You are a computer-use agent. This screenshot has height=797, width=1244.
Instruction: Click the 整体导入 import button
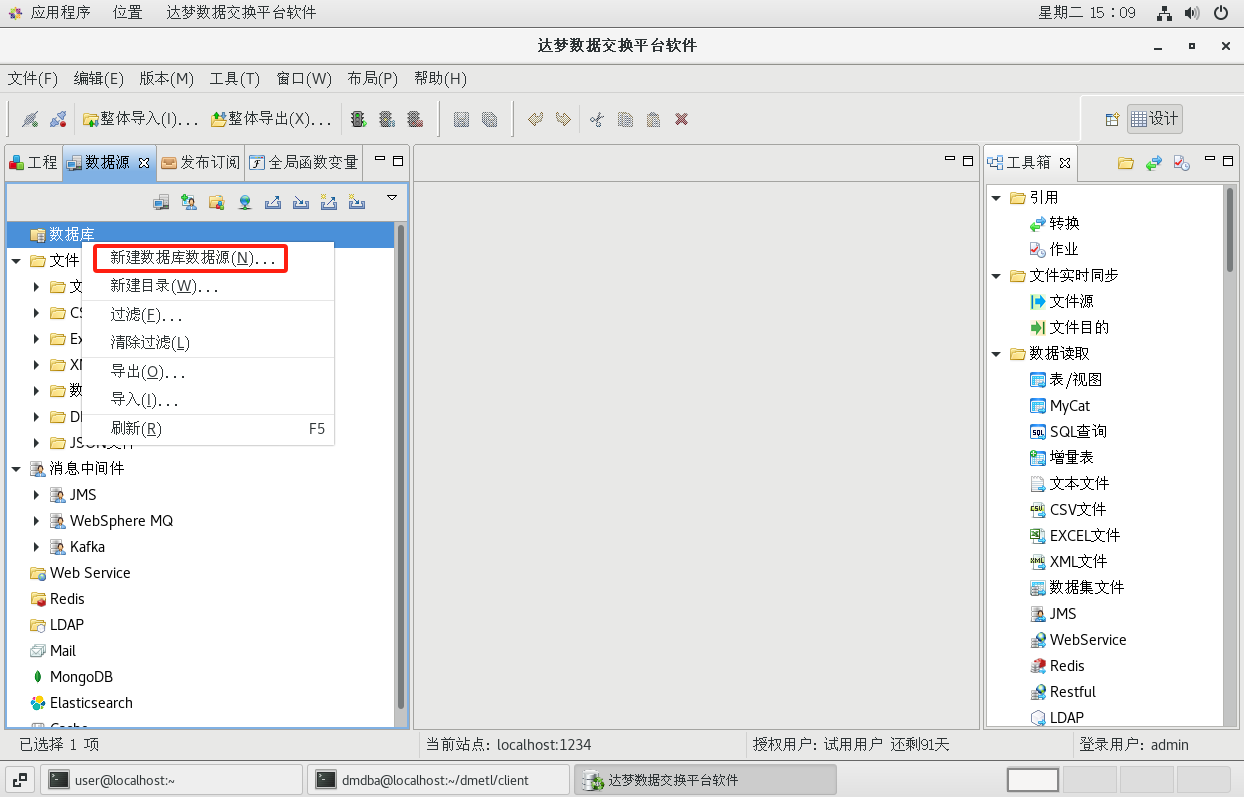[x=140, y=119]
